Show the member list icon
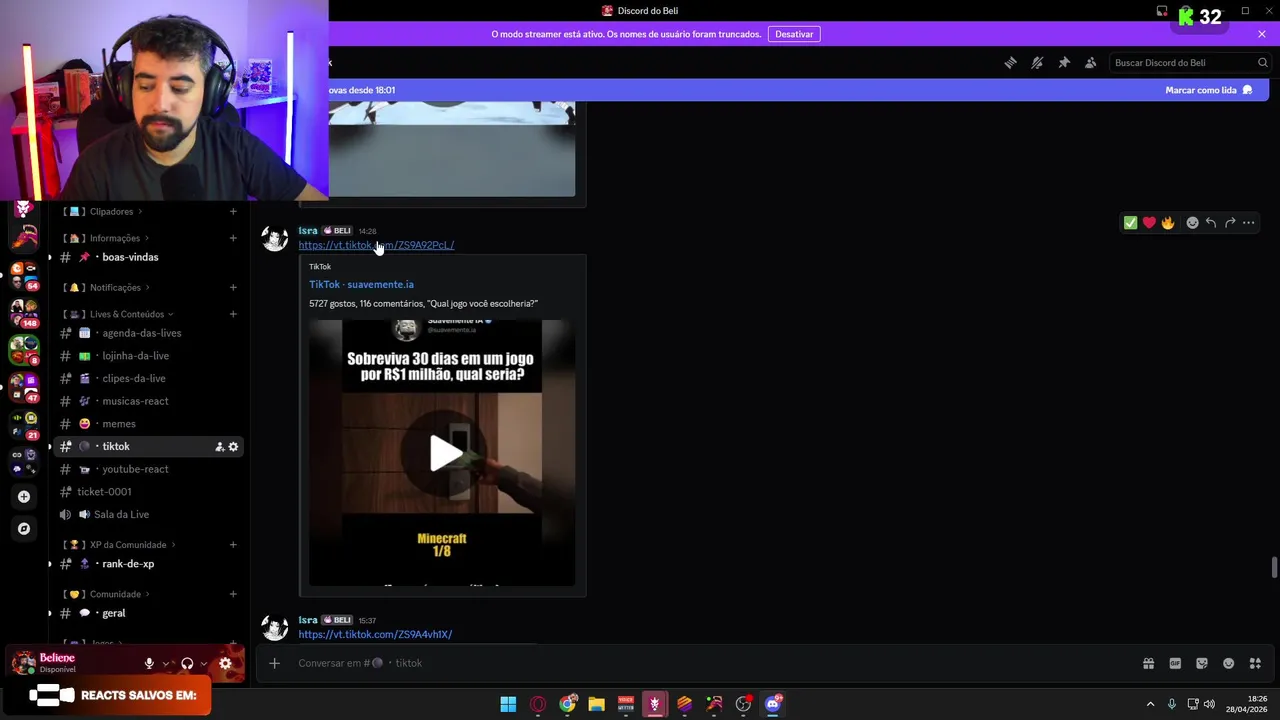The width and height of the screenshot is (1280, 720). pyautogui.click(x=1090, y=63)
